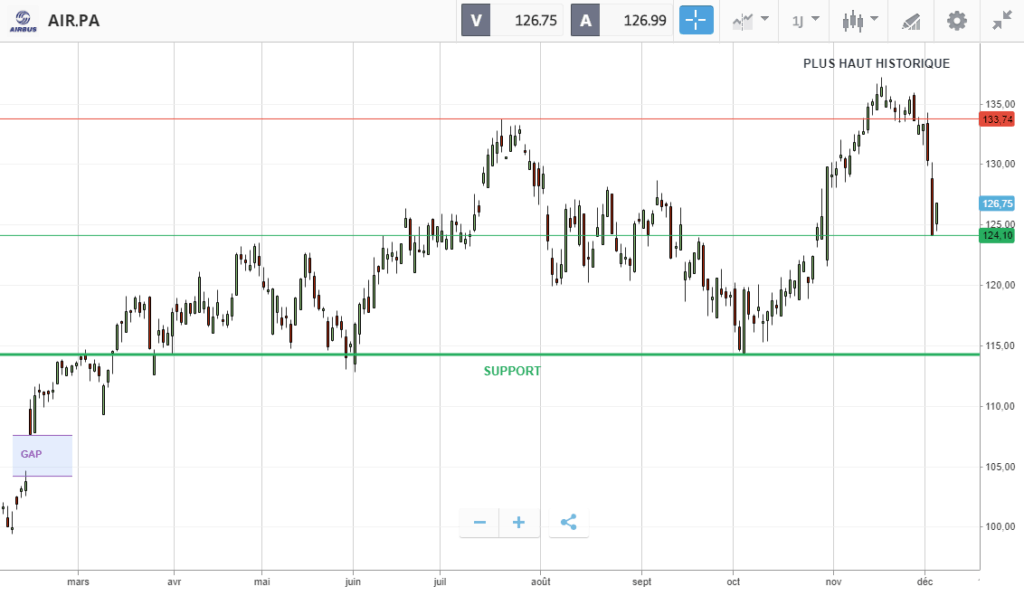Toggle the blue crosshair cursor tool

pyautogui.click(x=696, y=20)
